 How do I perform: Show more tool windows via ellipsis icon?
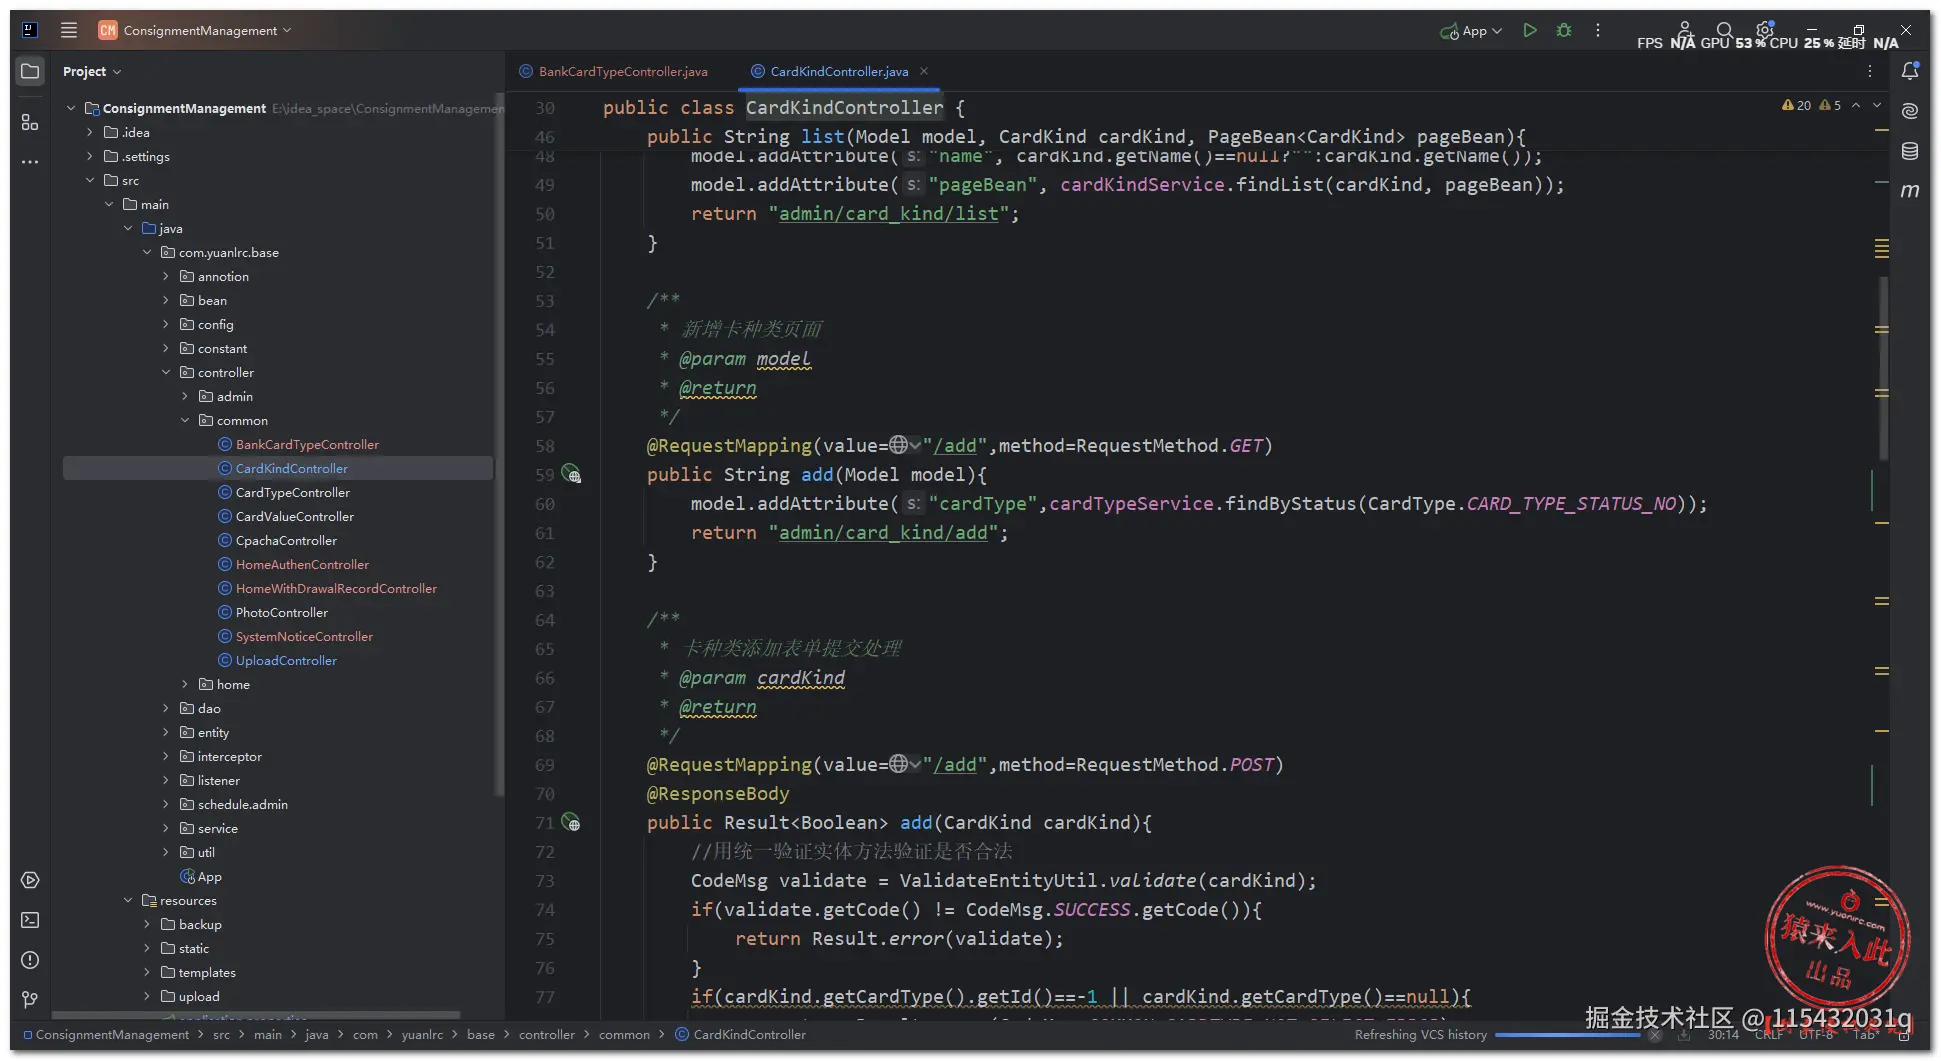(30, 162)
